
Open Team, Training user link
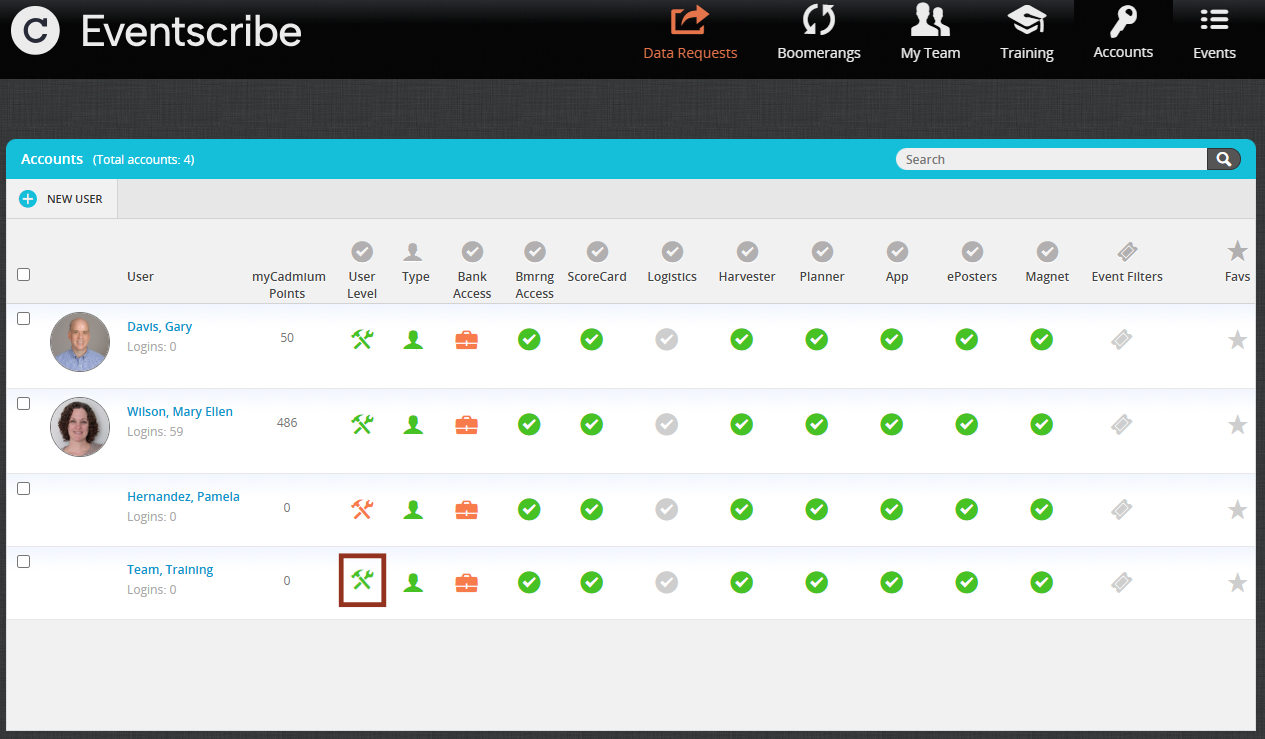coord(170,570)
